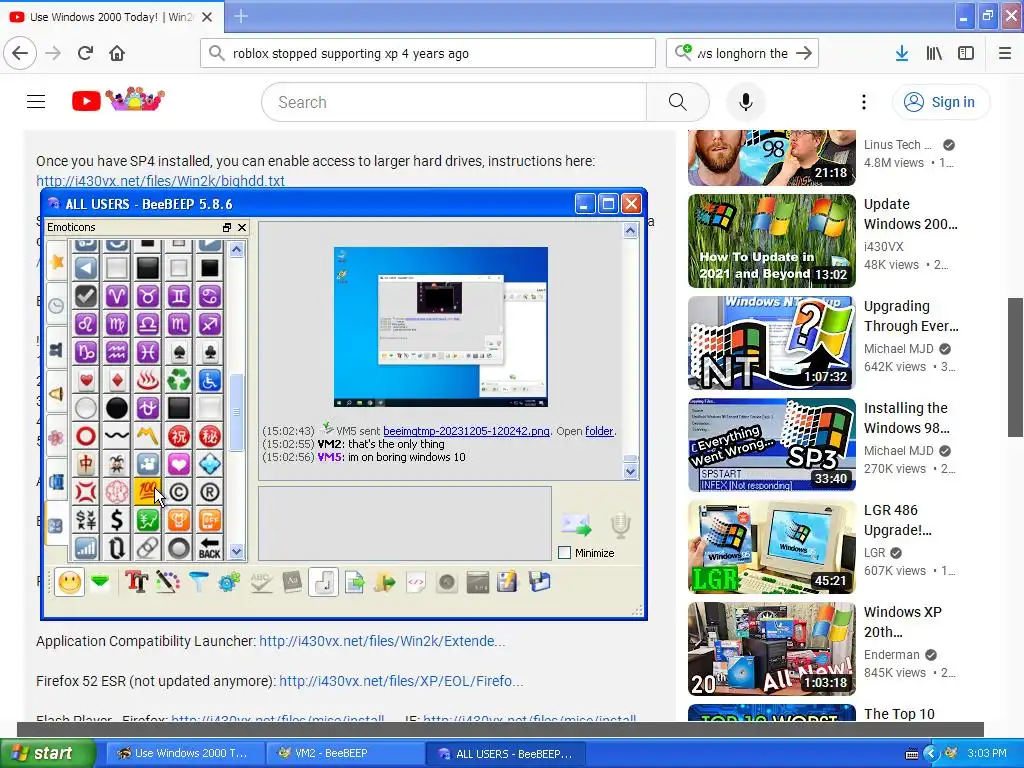Viewport: 1024px width, 768px height.
Task: Click the blue funnel filter icon
Action: [x=199, y=582]
